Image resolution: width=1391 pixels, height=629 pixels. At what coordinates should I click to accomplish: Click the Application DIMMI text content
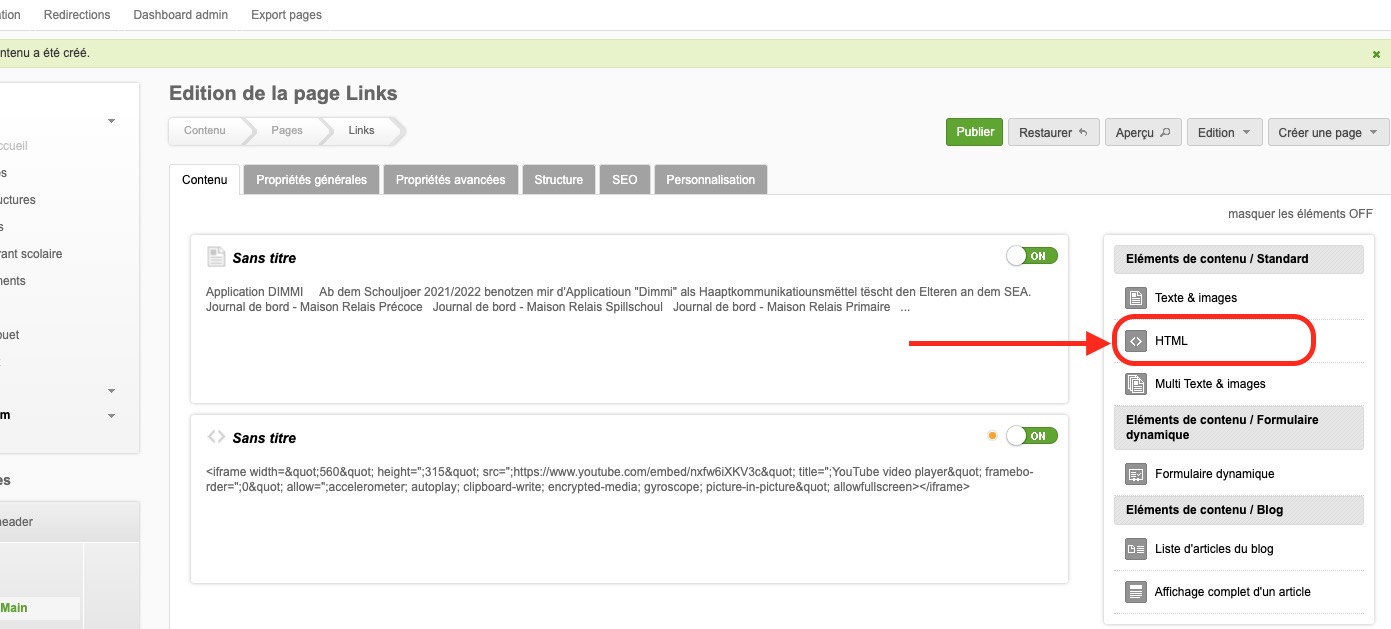point(618,299)
